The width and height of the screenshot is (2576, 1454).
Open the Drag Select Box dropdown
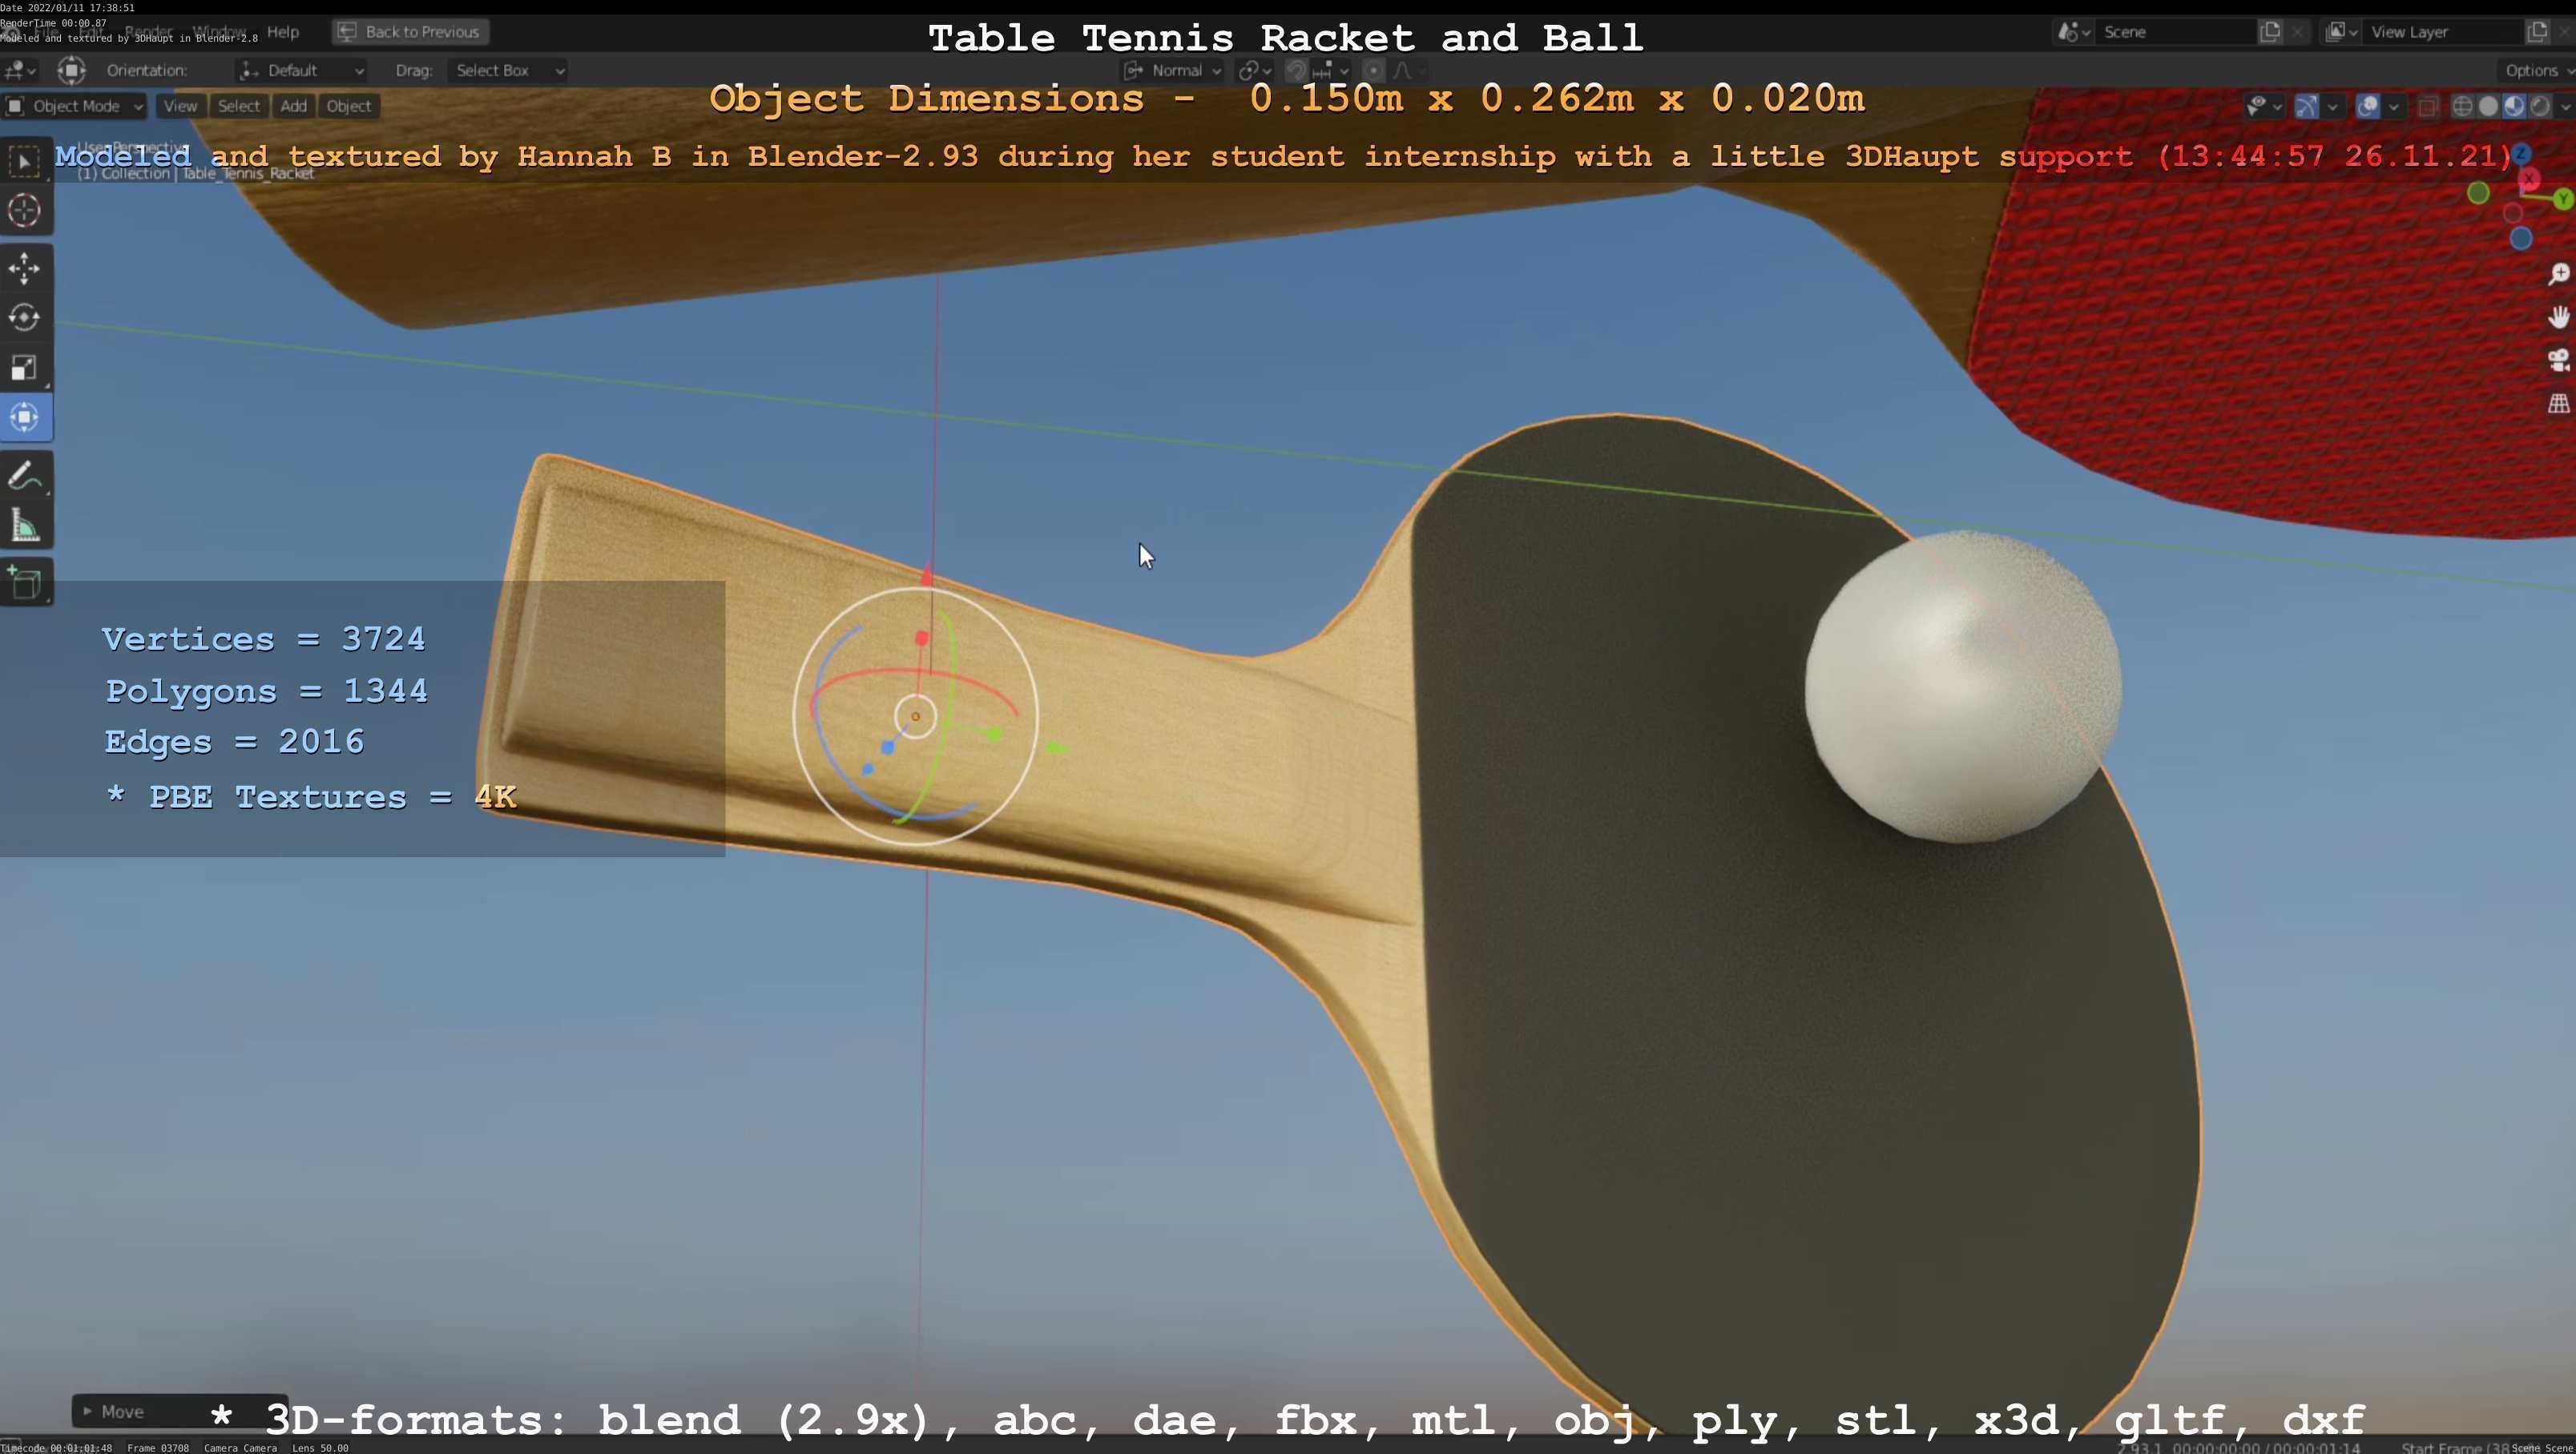508,70
